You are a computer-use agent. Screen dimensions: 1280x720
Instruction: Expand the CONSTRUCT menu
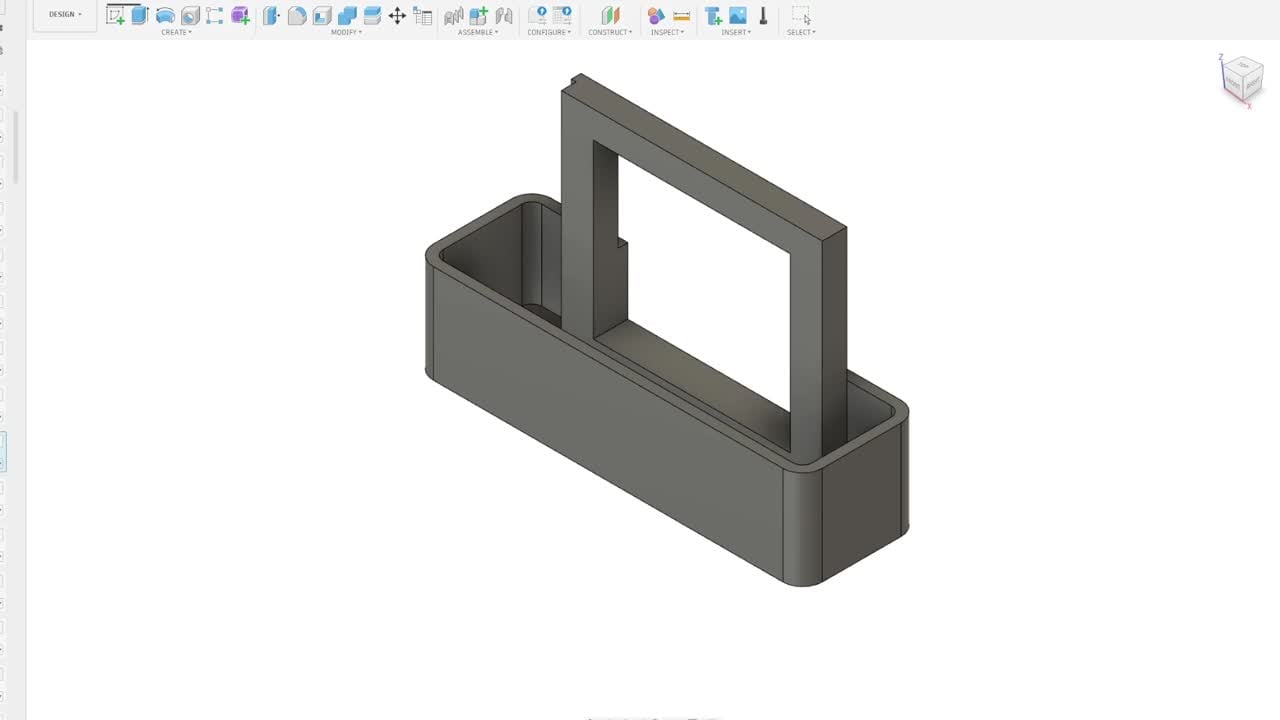[x=610, y=32]
